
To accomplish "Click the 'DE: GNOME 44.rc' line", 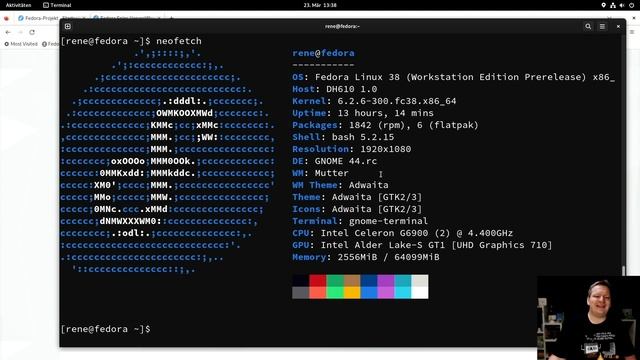I will pos(335,161).
